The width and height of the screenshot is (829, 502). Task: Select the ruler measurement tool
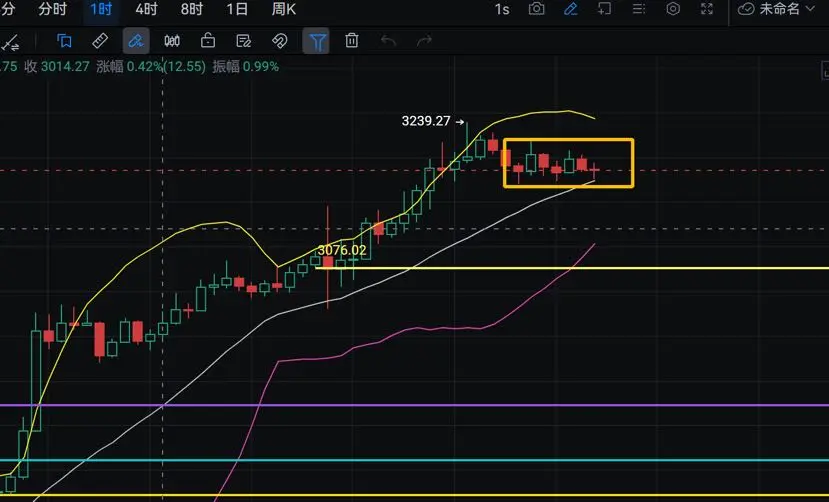[100, 41]
